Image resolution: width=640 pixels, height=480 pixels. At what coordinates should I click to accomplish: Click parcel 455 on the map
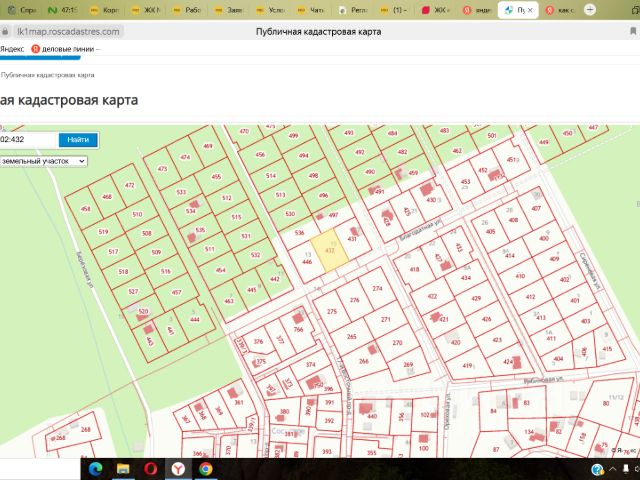216,176
